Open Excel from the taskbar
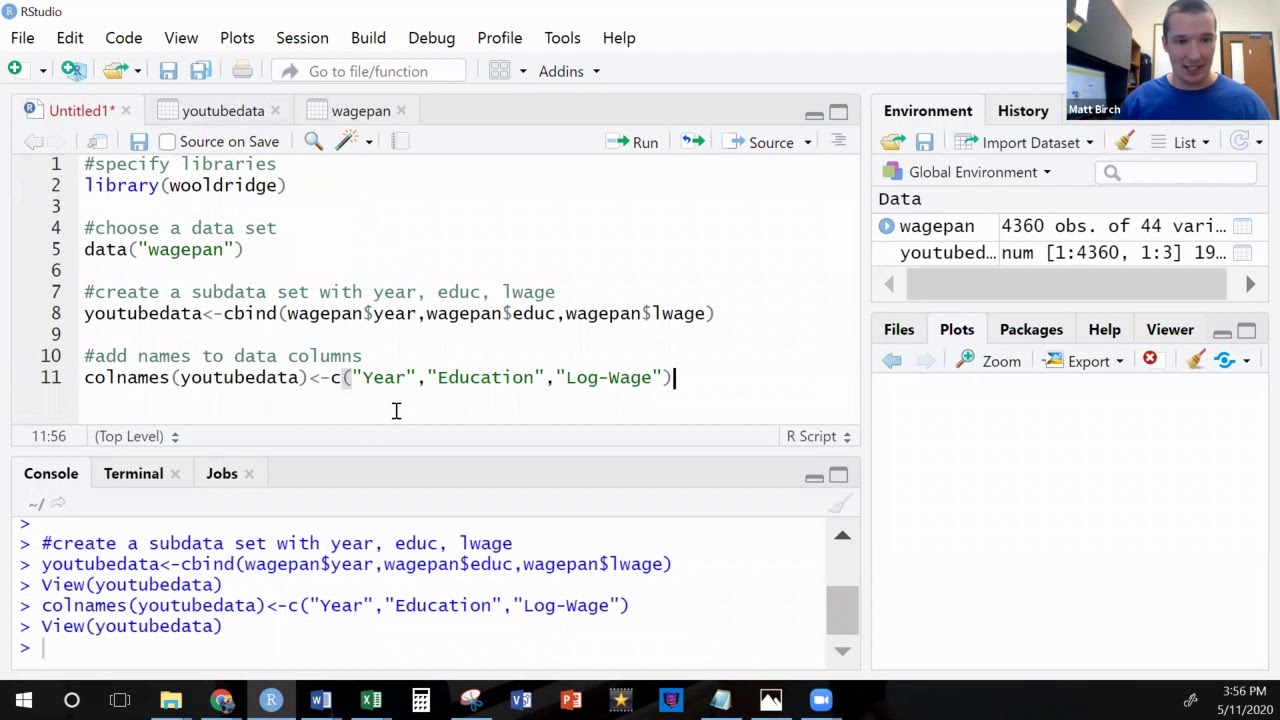 click(371, 700)
